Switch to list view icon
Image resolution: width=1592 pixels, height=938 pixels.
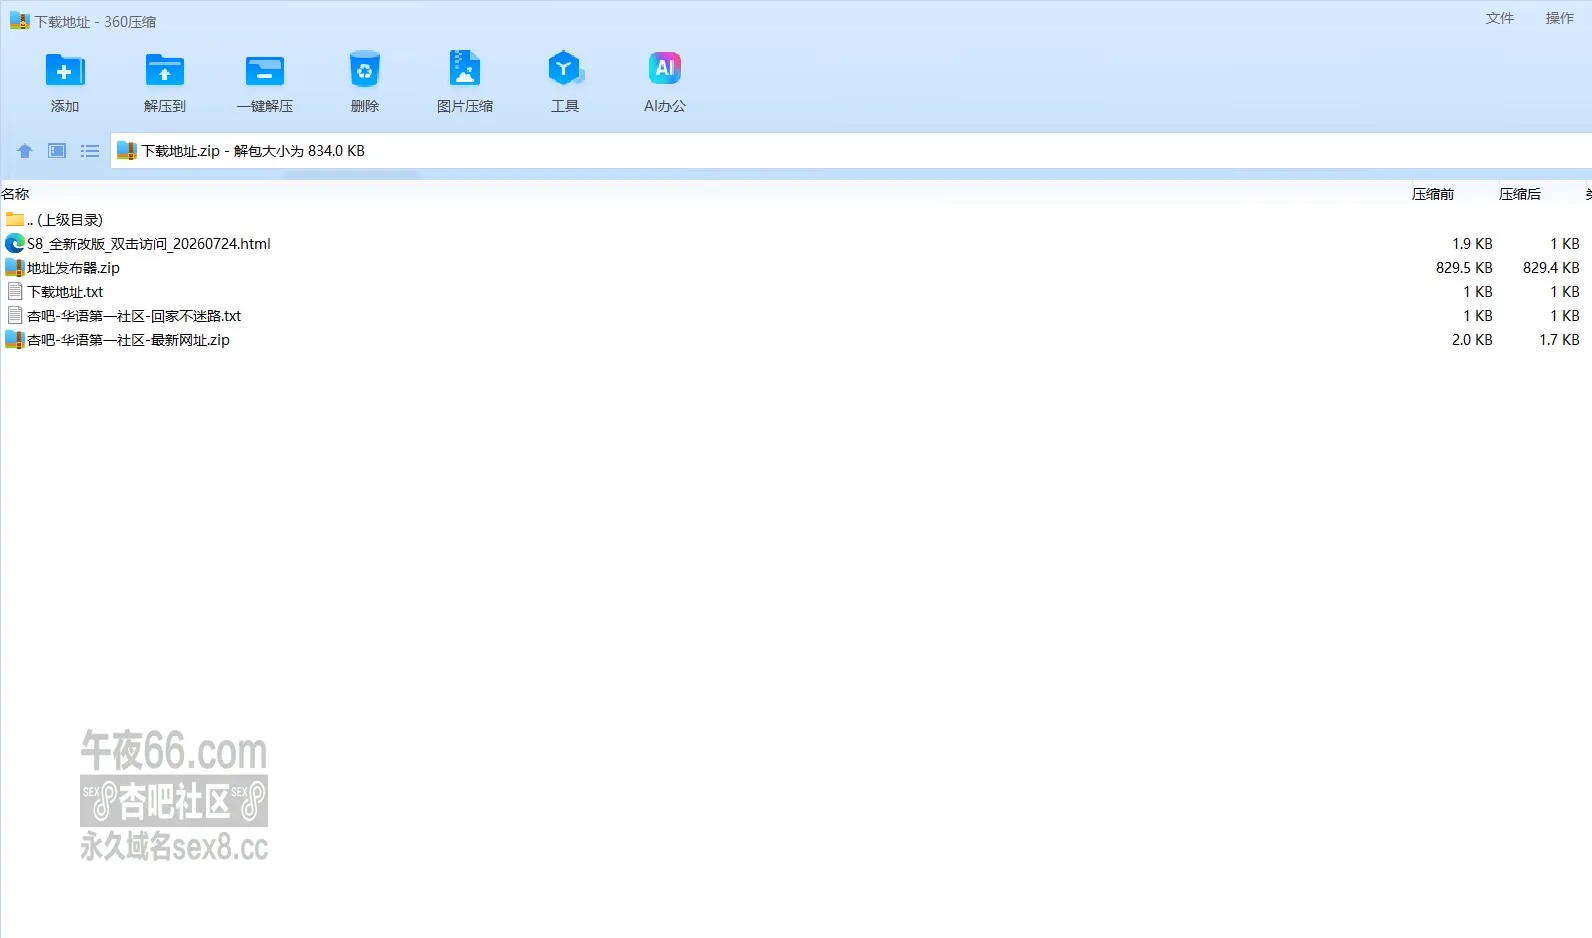pyautogui.click(x=90, y=151)
